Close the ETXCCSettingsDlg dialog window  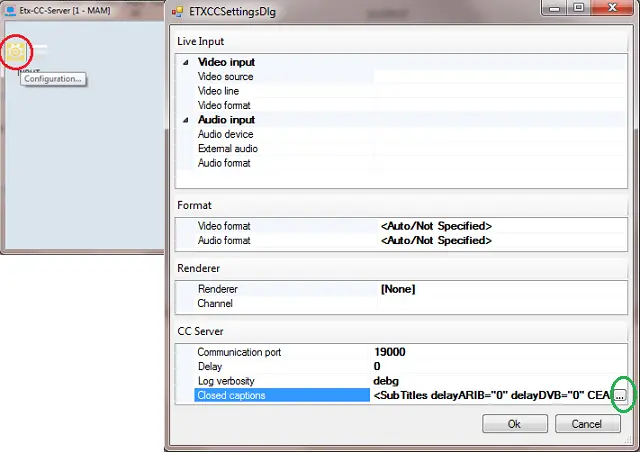tap(606, 11)
